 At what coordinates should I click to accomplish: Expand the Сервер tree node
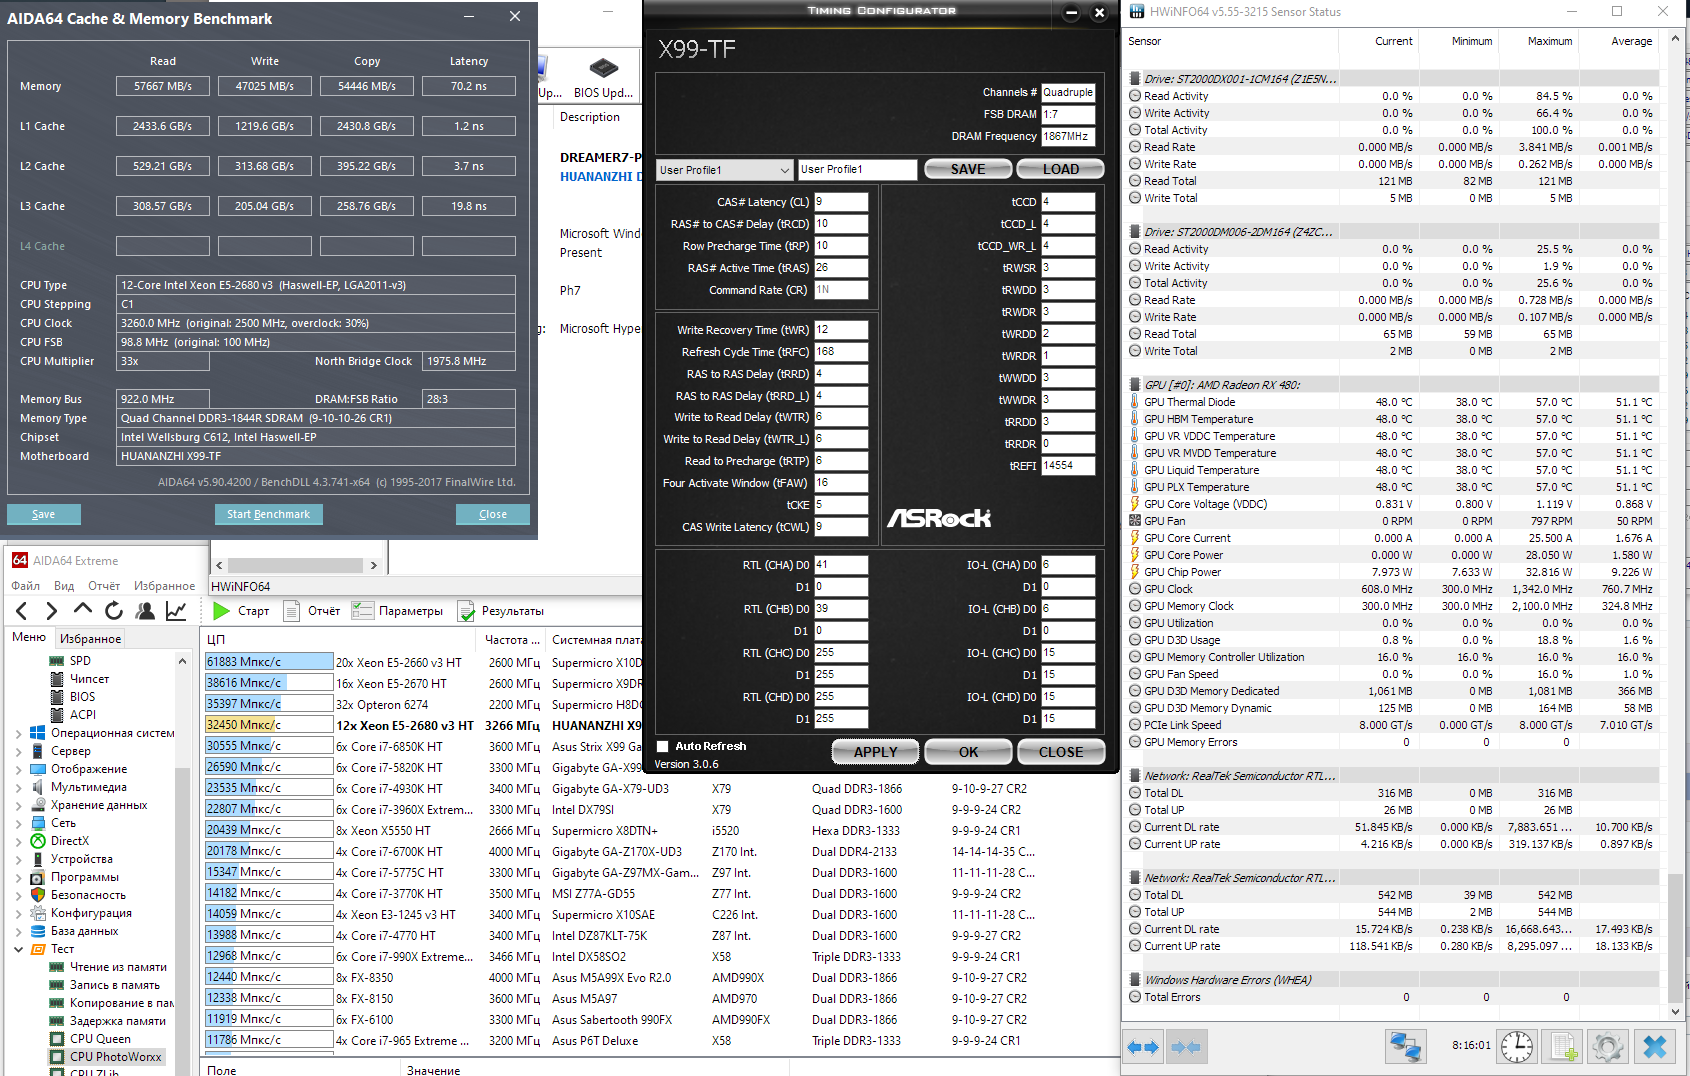pyautogui.click(x=18, y=751)
